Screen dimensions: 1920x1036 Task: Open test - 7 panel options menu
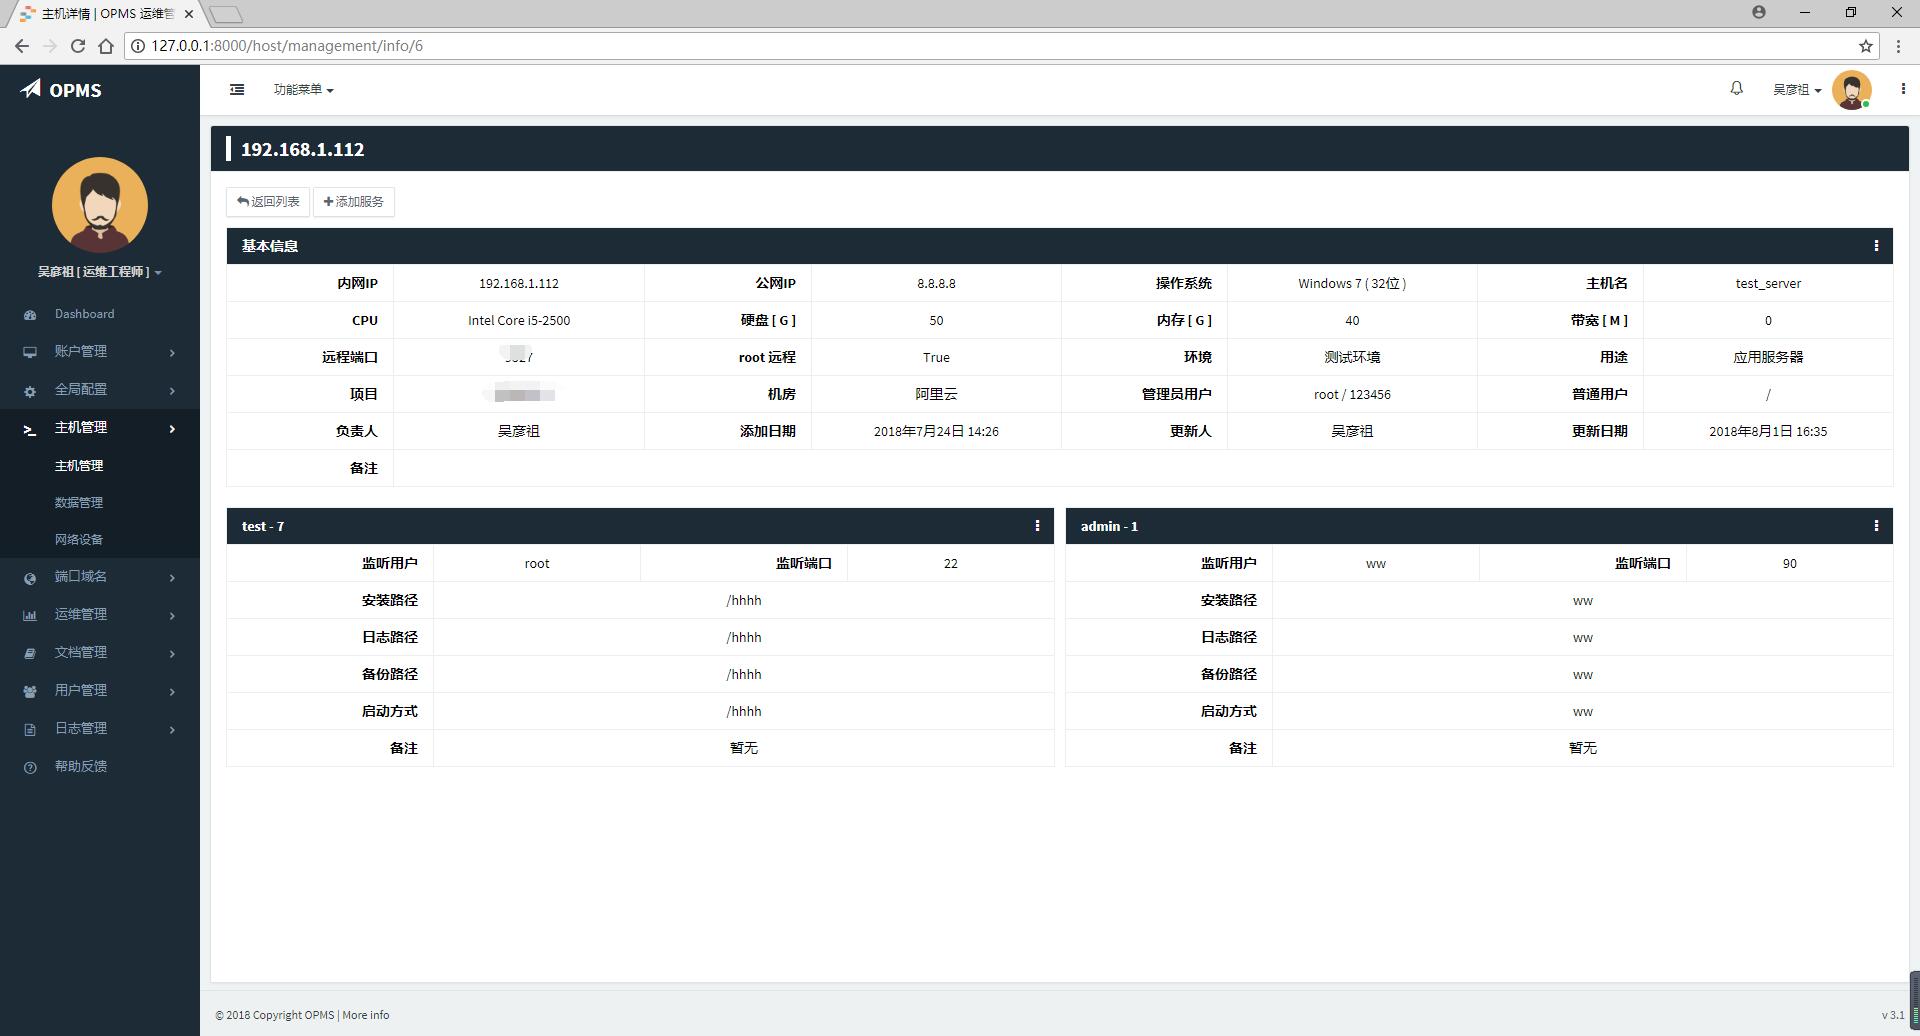[1037, 526]
